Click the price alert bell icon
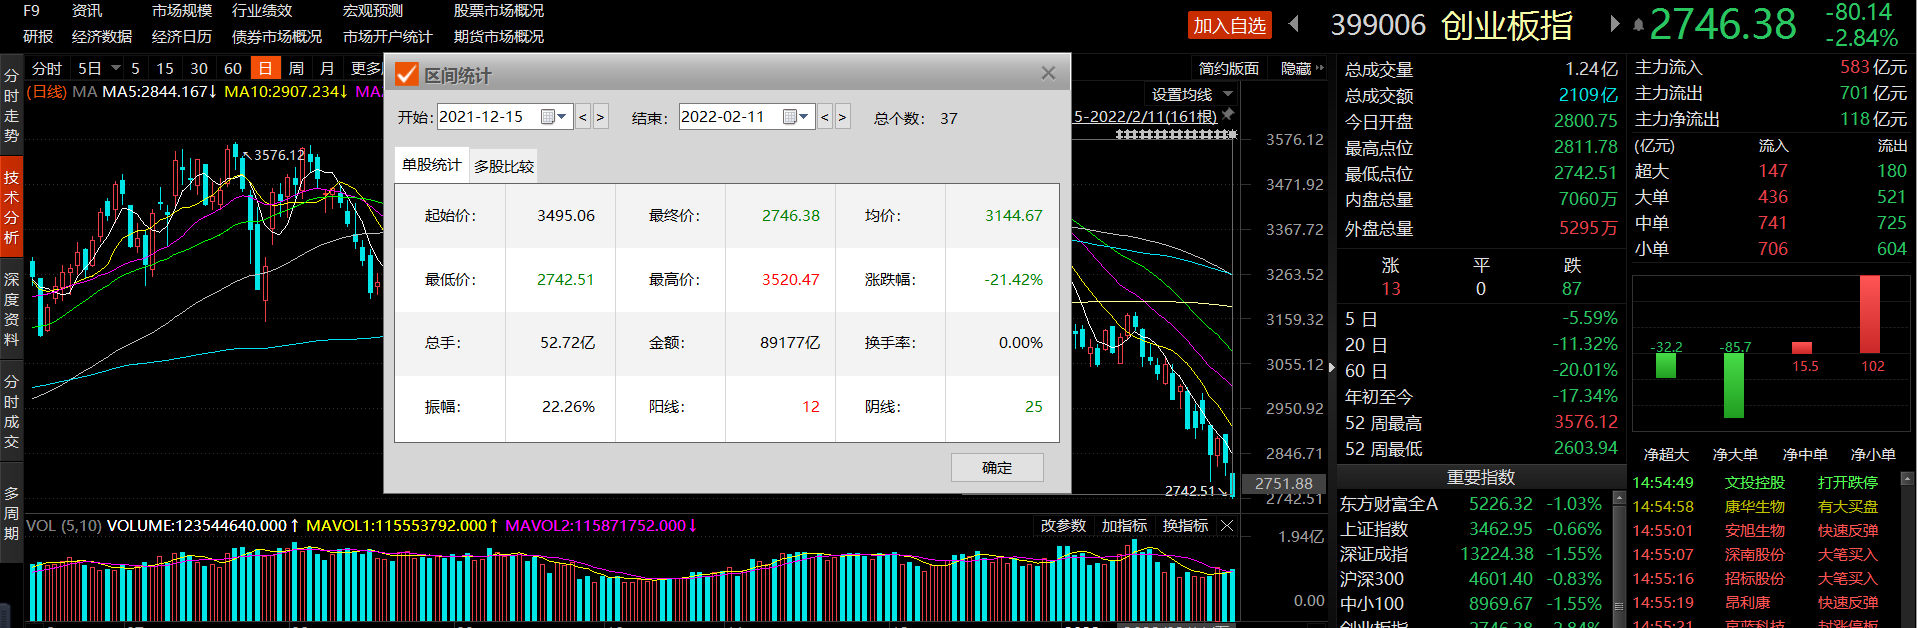 (x=1638, y=25)
